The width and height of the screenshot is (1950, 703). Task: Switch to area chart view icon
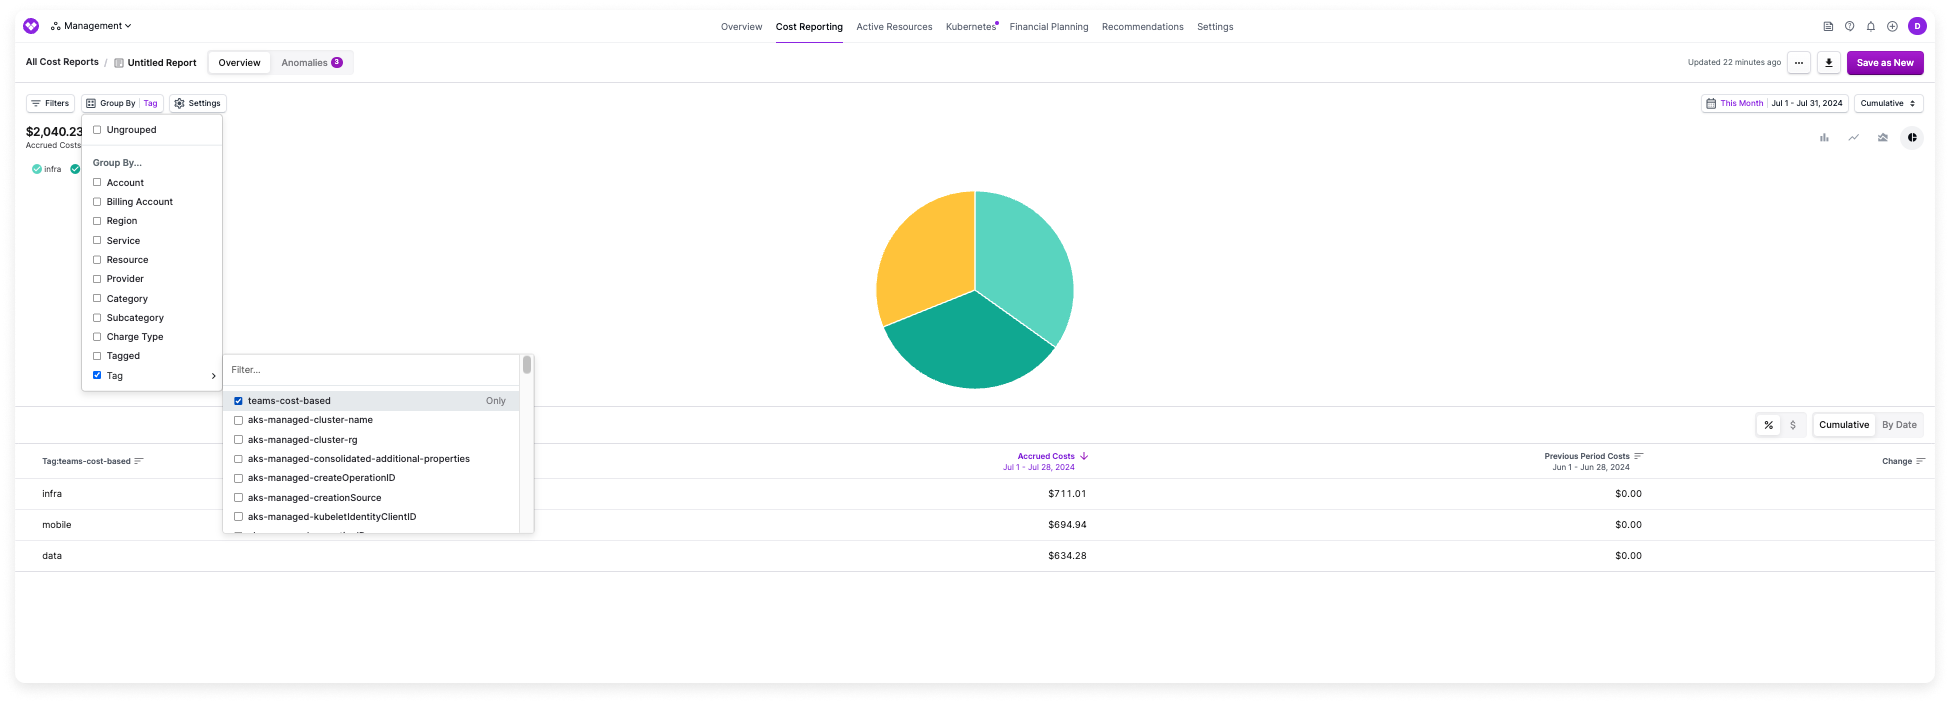pyautogui.click(x=1883, y=138)
